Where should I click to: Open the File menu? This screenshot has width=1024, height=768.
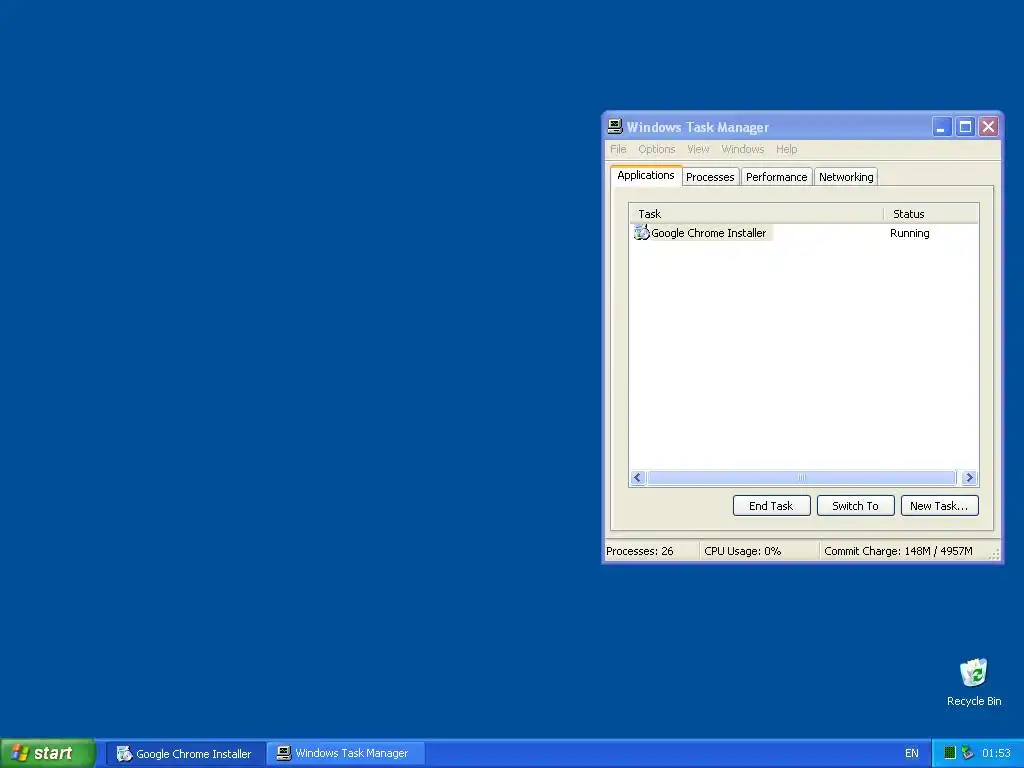pos(618,149)
